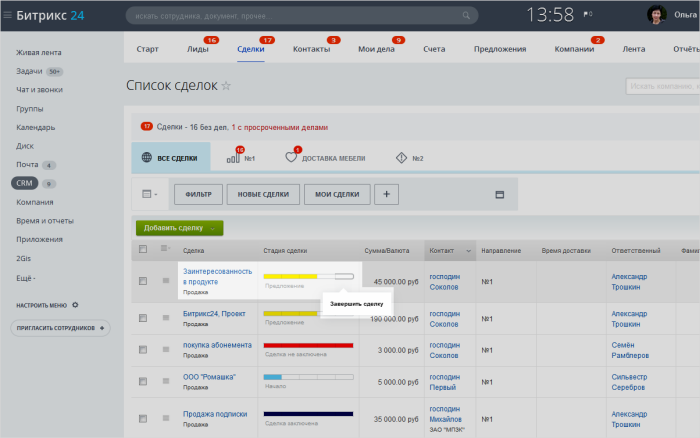Open header grid settings menu icon

165,248
